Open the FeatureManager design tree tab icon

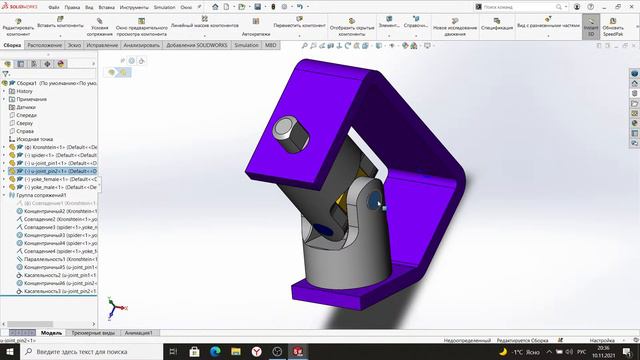[7, 64]
